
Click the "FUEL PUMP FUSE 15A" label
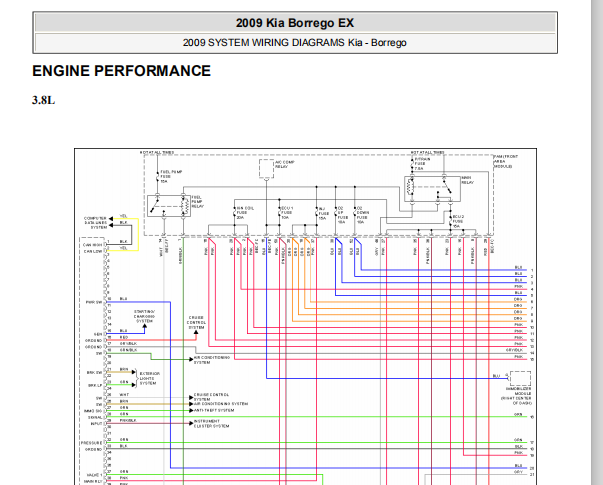(x=170, y=177)
